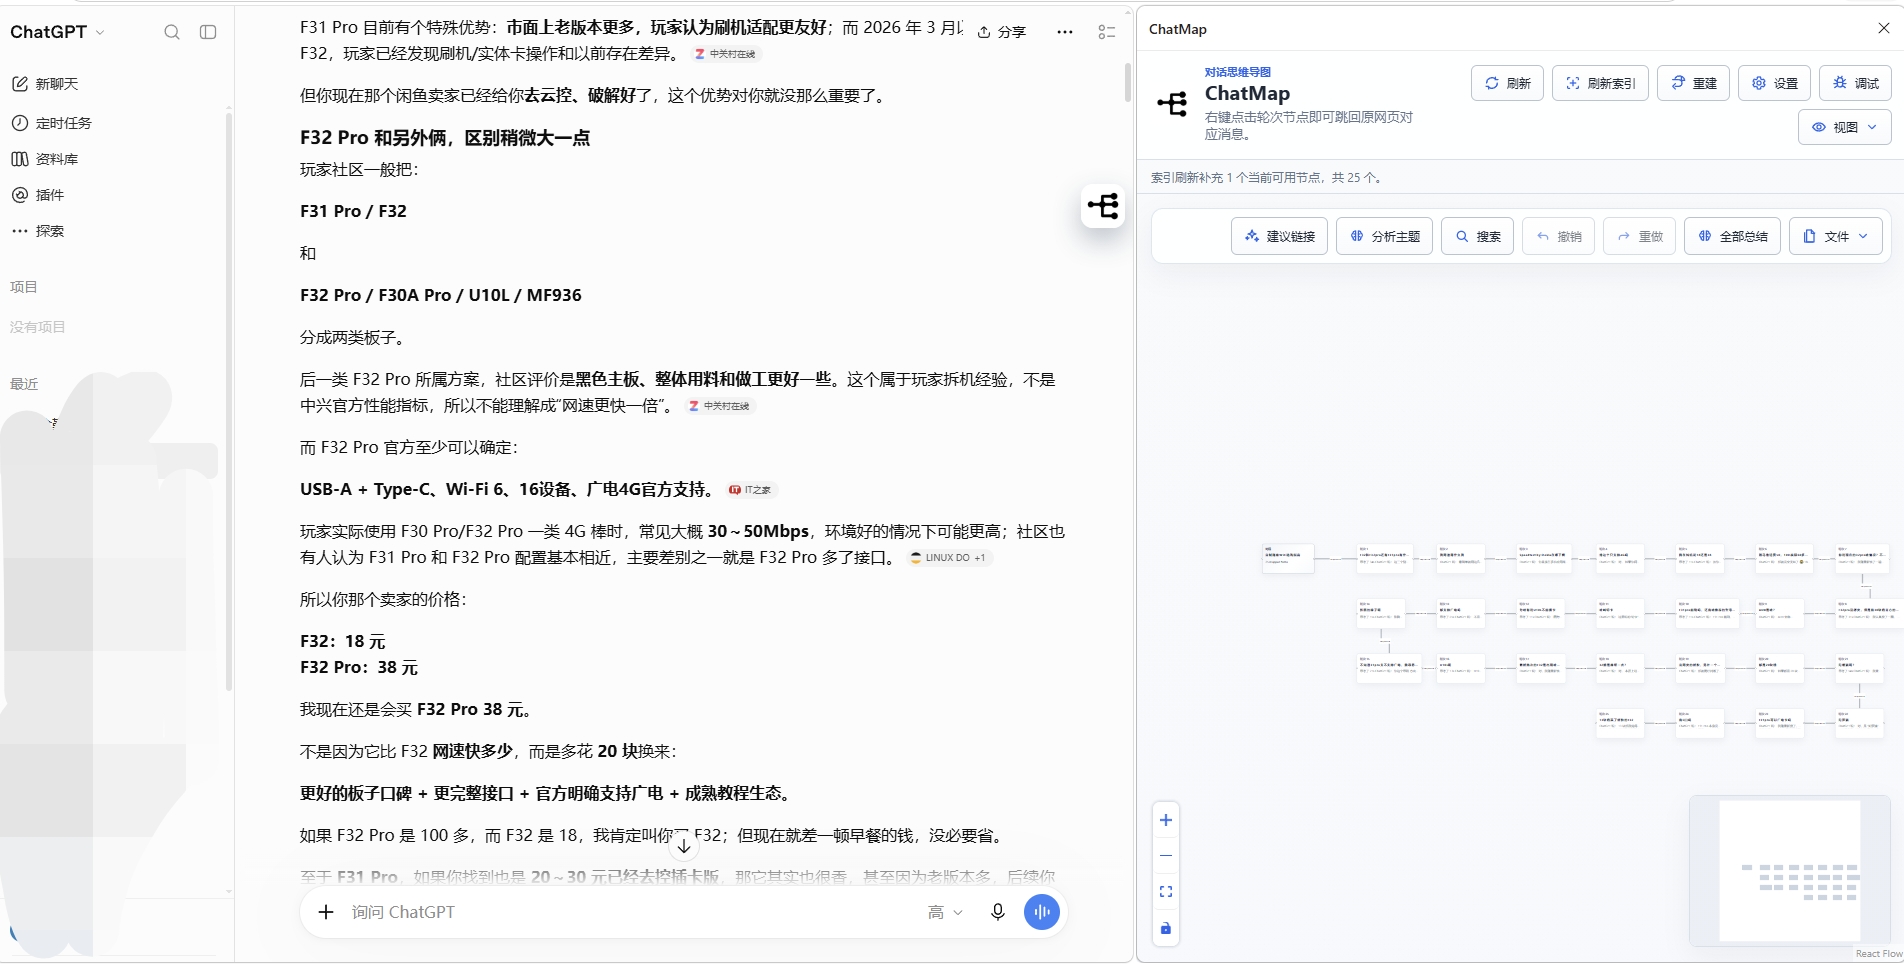
Task: Open ChatGPT search icon in sidebar
Action: (172, 32)
